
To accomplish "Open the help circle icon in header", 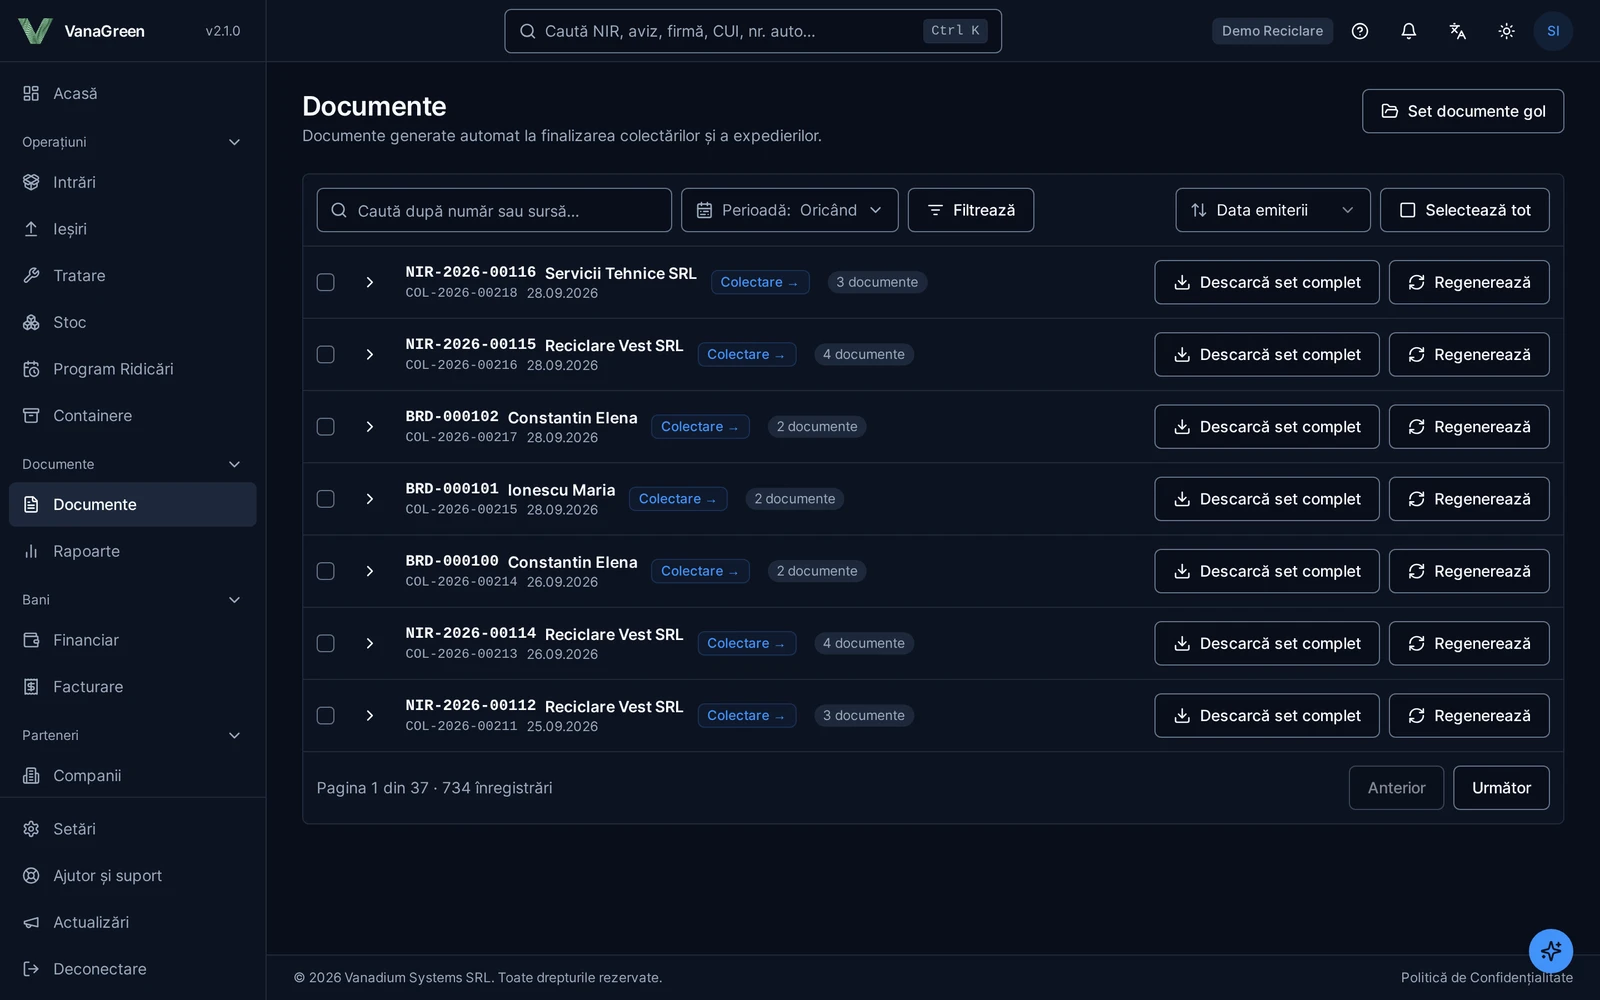I will [1360, 31].
